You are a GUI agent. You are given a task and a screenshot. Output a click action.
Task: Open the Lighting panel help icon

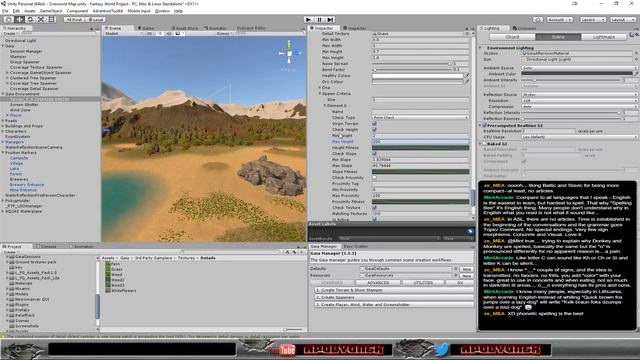point(632,36)
